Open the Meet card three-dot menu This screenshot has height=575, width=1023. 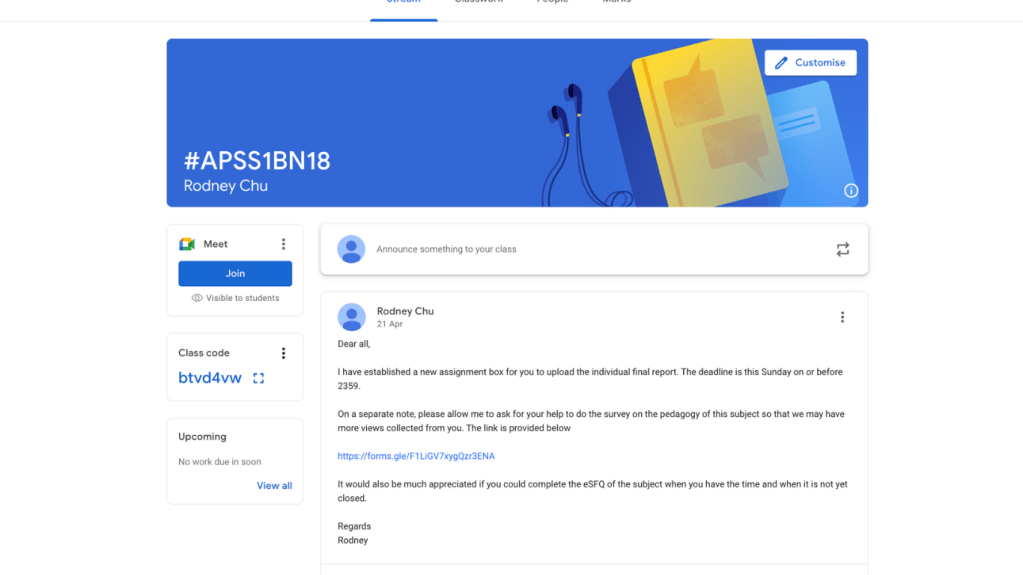(x=283, y=244)
